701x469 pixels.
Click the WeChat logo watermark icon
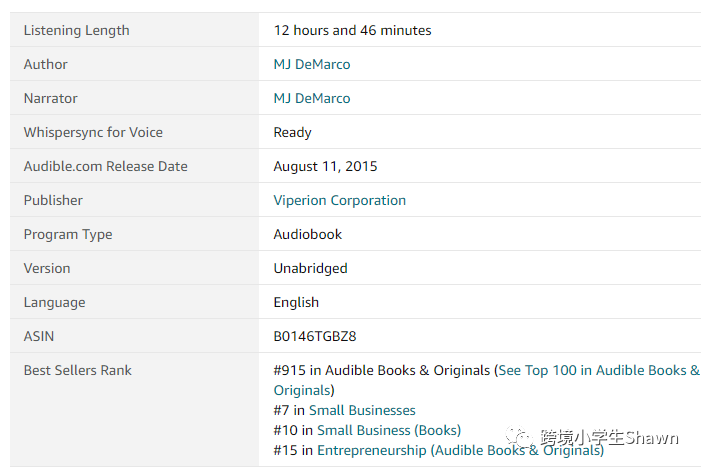tap(519, 436)
